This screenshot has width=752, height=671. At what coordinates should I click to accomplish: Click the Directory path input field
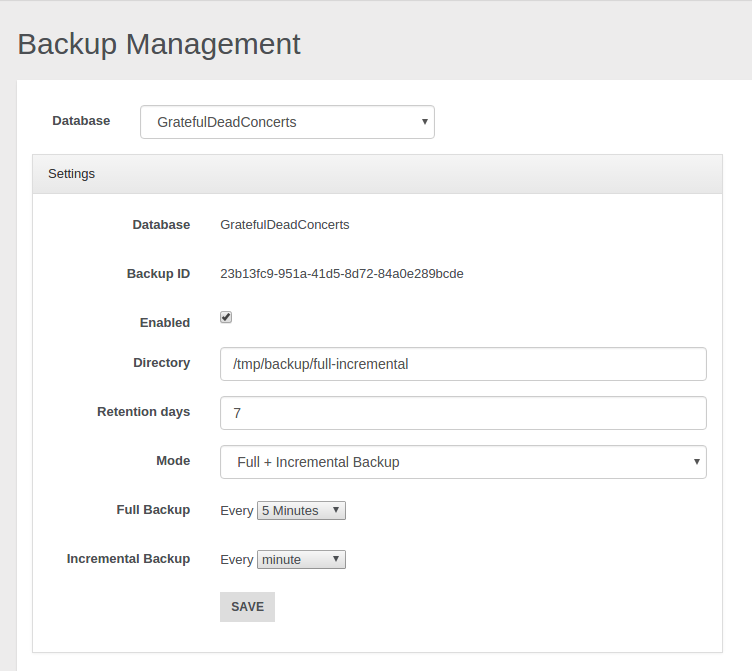click(463, 364)
